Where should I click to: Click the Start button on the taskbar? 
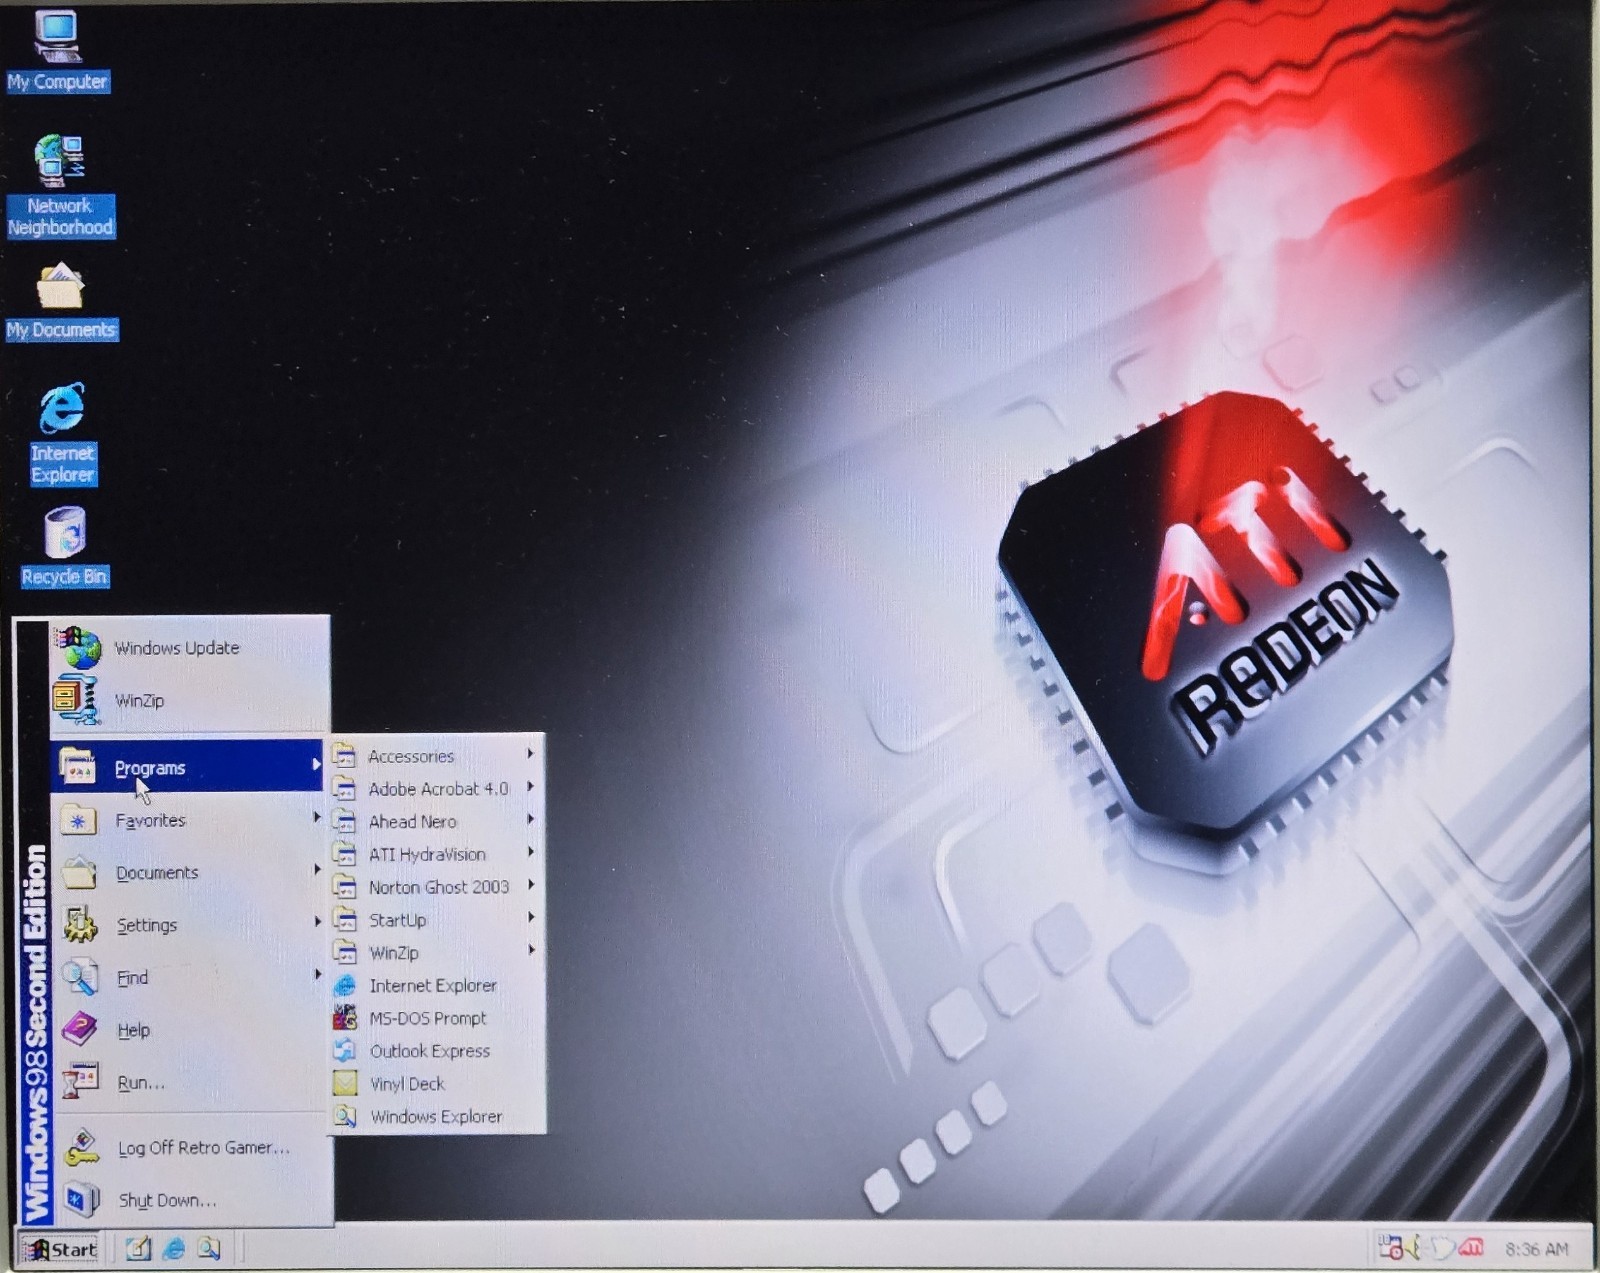(60, 1249)
